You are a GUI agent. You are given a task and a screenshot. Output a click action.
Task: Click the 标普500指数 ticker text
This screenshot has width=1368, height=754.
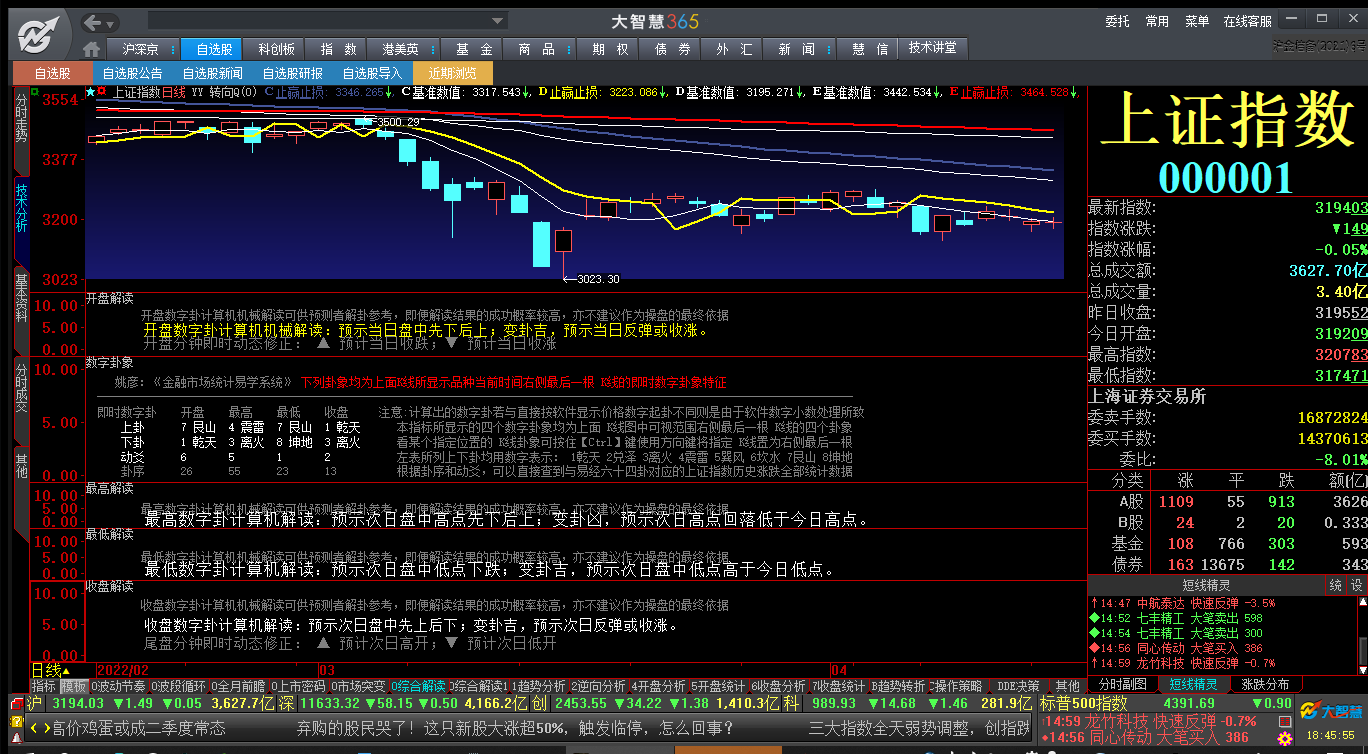1085,704
